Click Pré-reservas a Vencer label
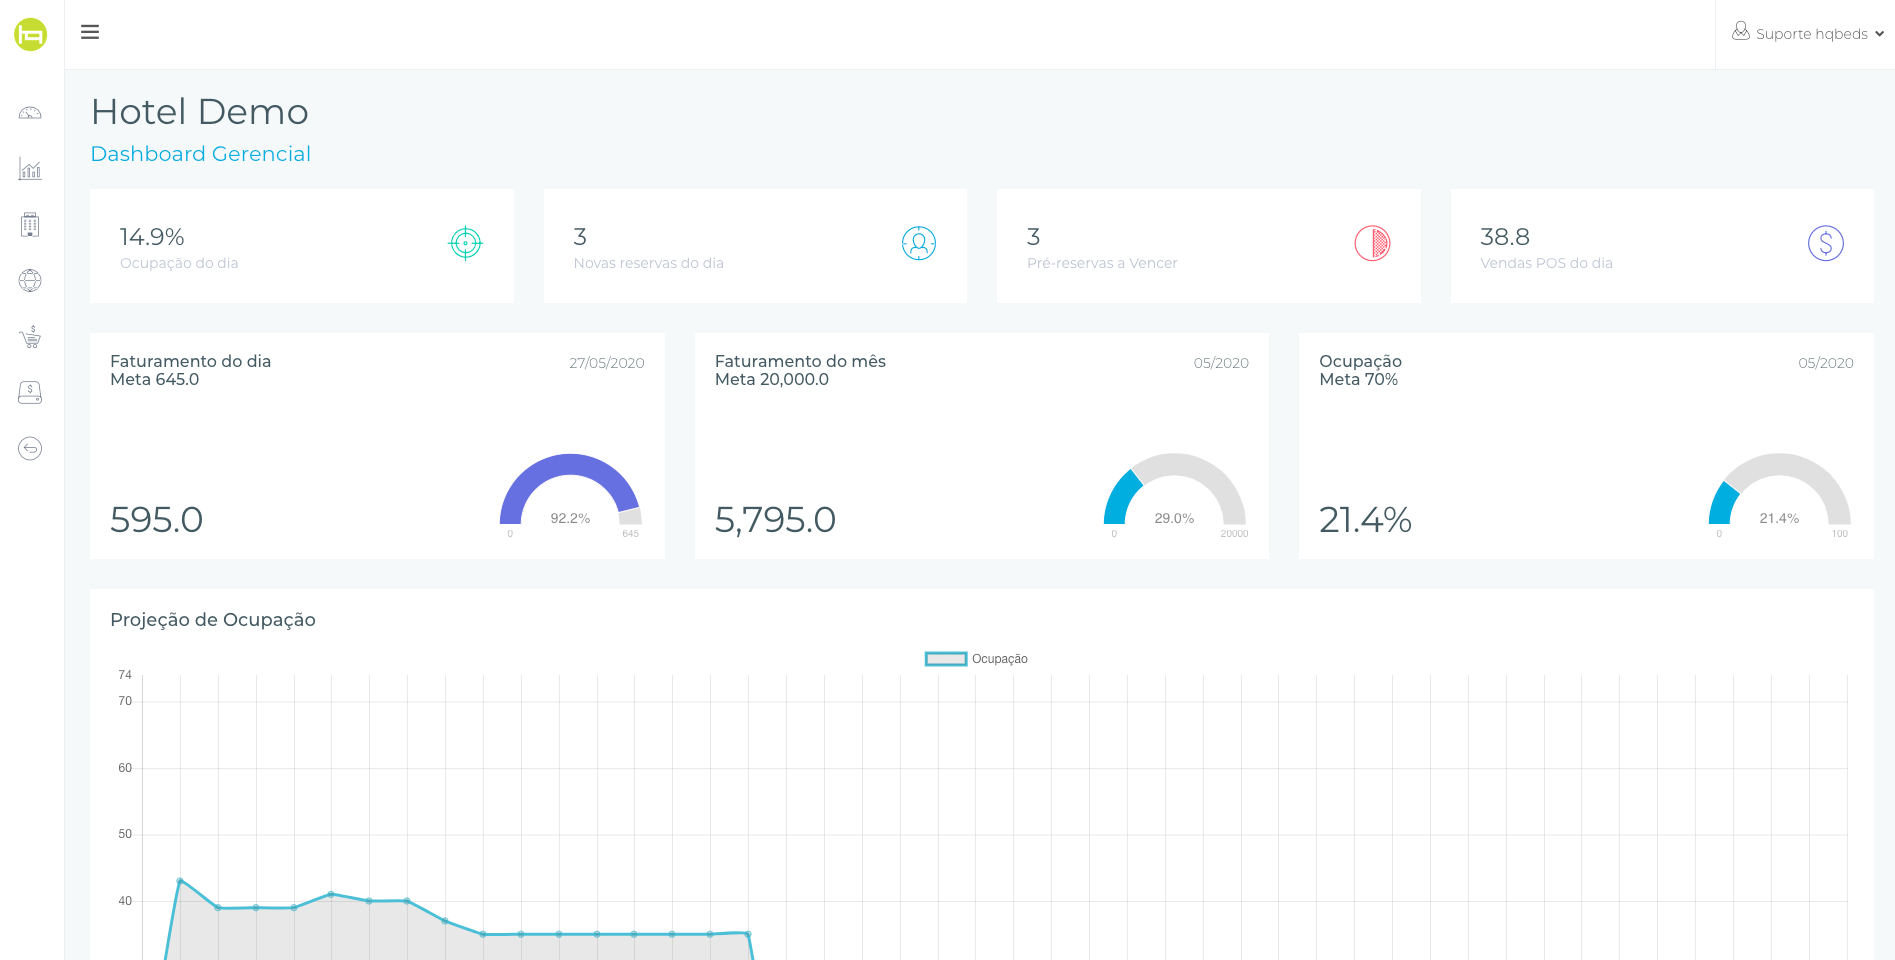Image resolution: width=1895 pixels, height=960 pixels. click(x=1102, y=263)
